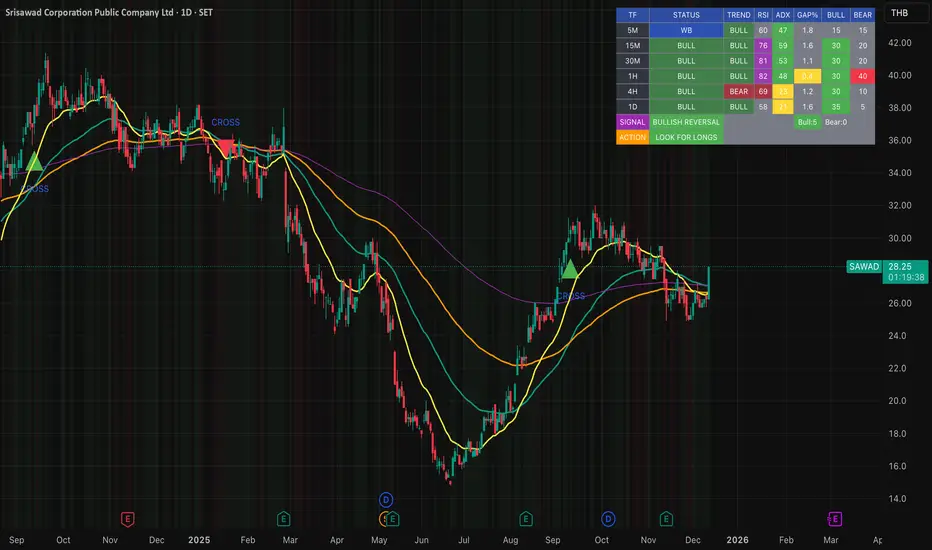Image resolution: width=932 pixels, height=550 pixels.
Task: Open the THB currency selector
Action: coord(900,15)
